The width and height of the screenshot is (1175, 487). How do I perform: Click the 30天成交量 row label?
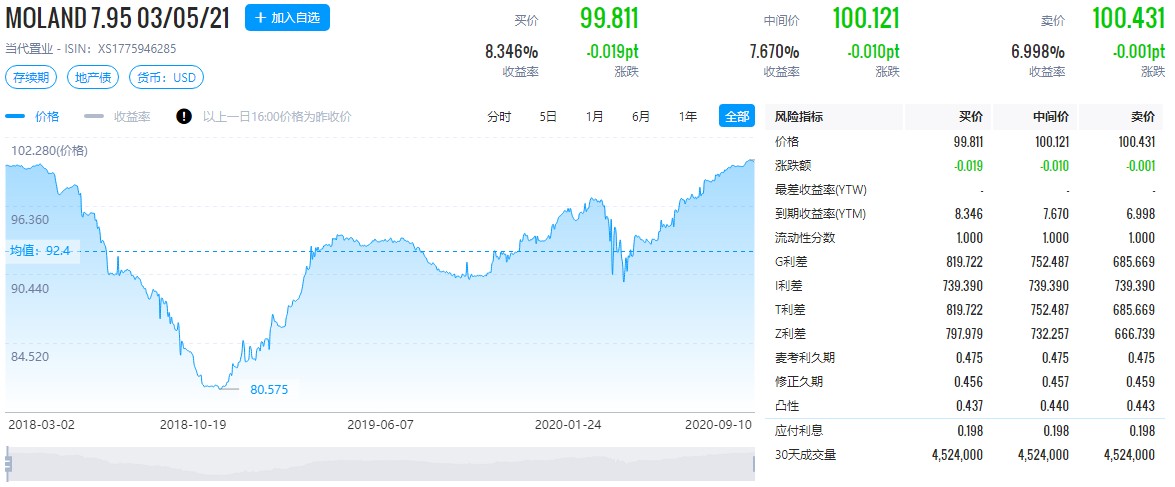tap(805, 454)
